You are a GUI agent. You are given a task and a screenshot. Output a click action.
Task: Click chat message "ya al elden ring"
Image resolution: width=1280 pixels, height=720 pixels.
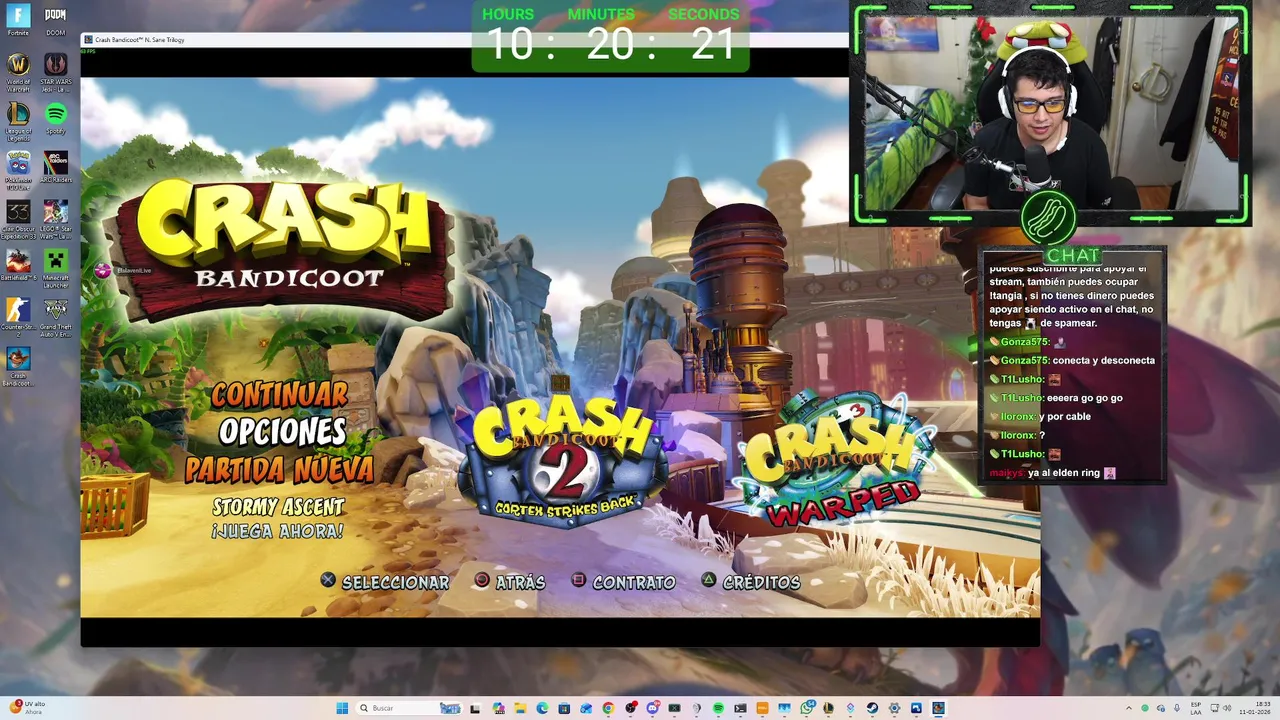click(x=1064, y=473)
